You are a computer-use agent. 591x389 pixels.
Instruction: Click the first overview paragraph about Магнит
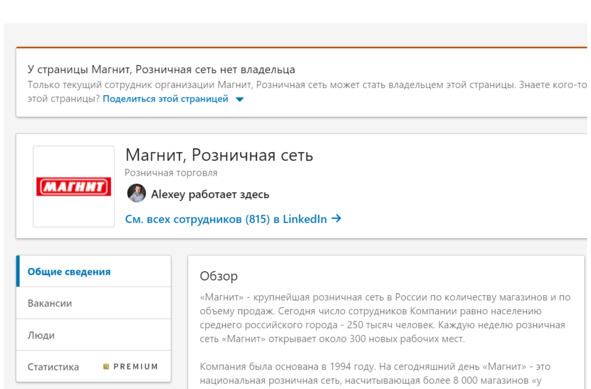[x=385, y=318]
